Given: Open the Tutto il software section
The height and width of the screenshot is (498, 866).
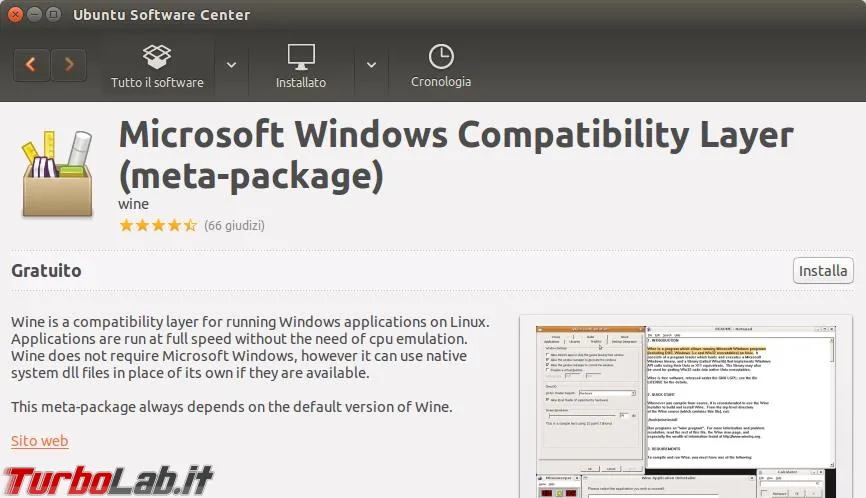Looking at the screenshot, I should pos(157,66).
